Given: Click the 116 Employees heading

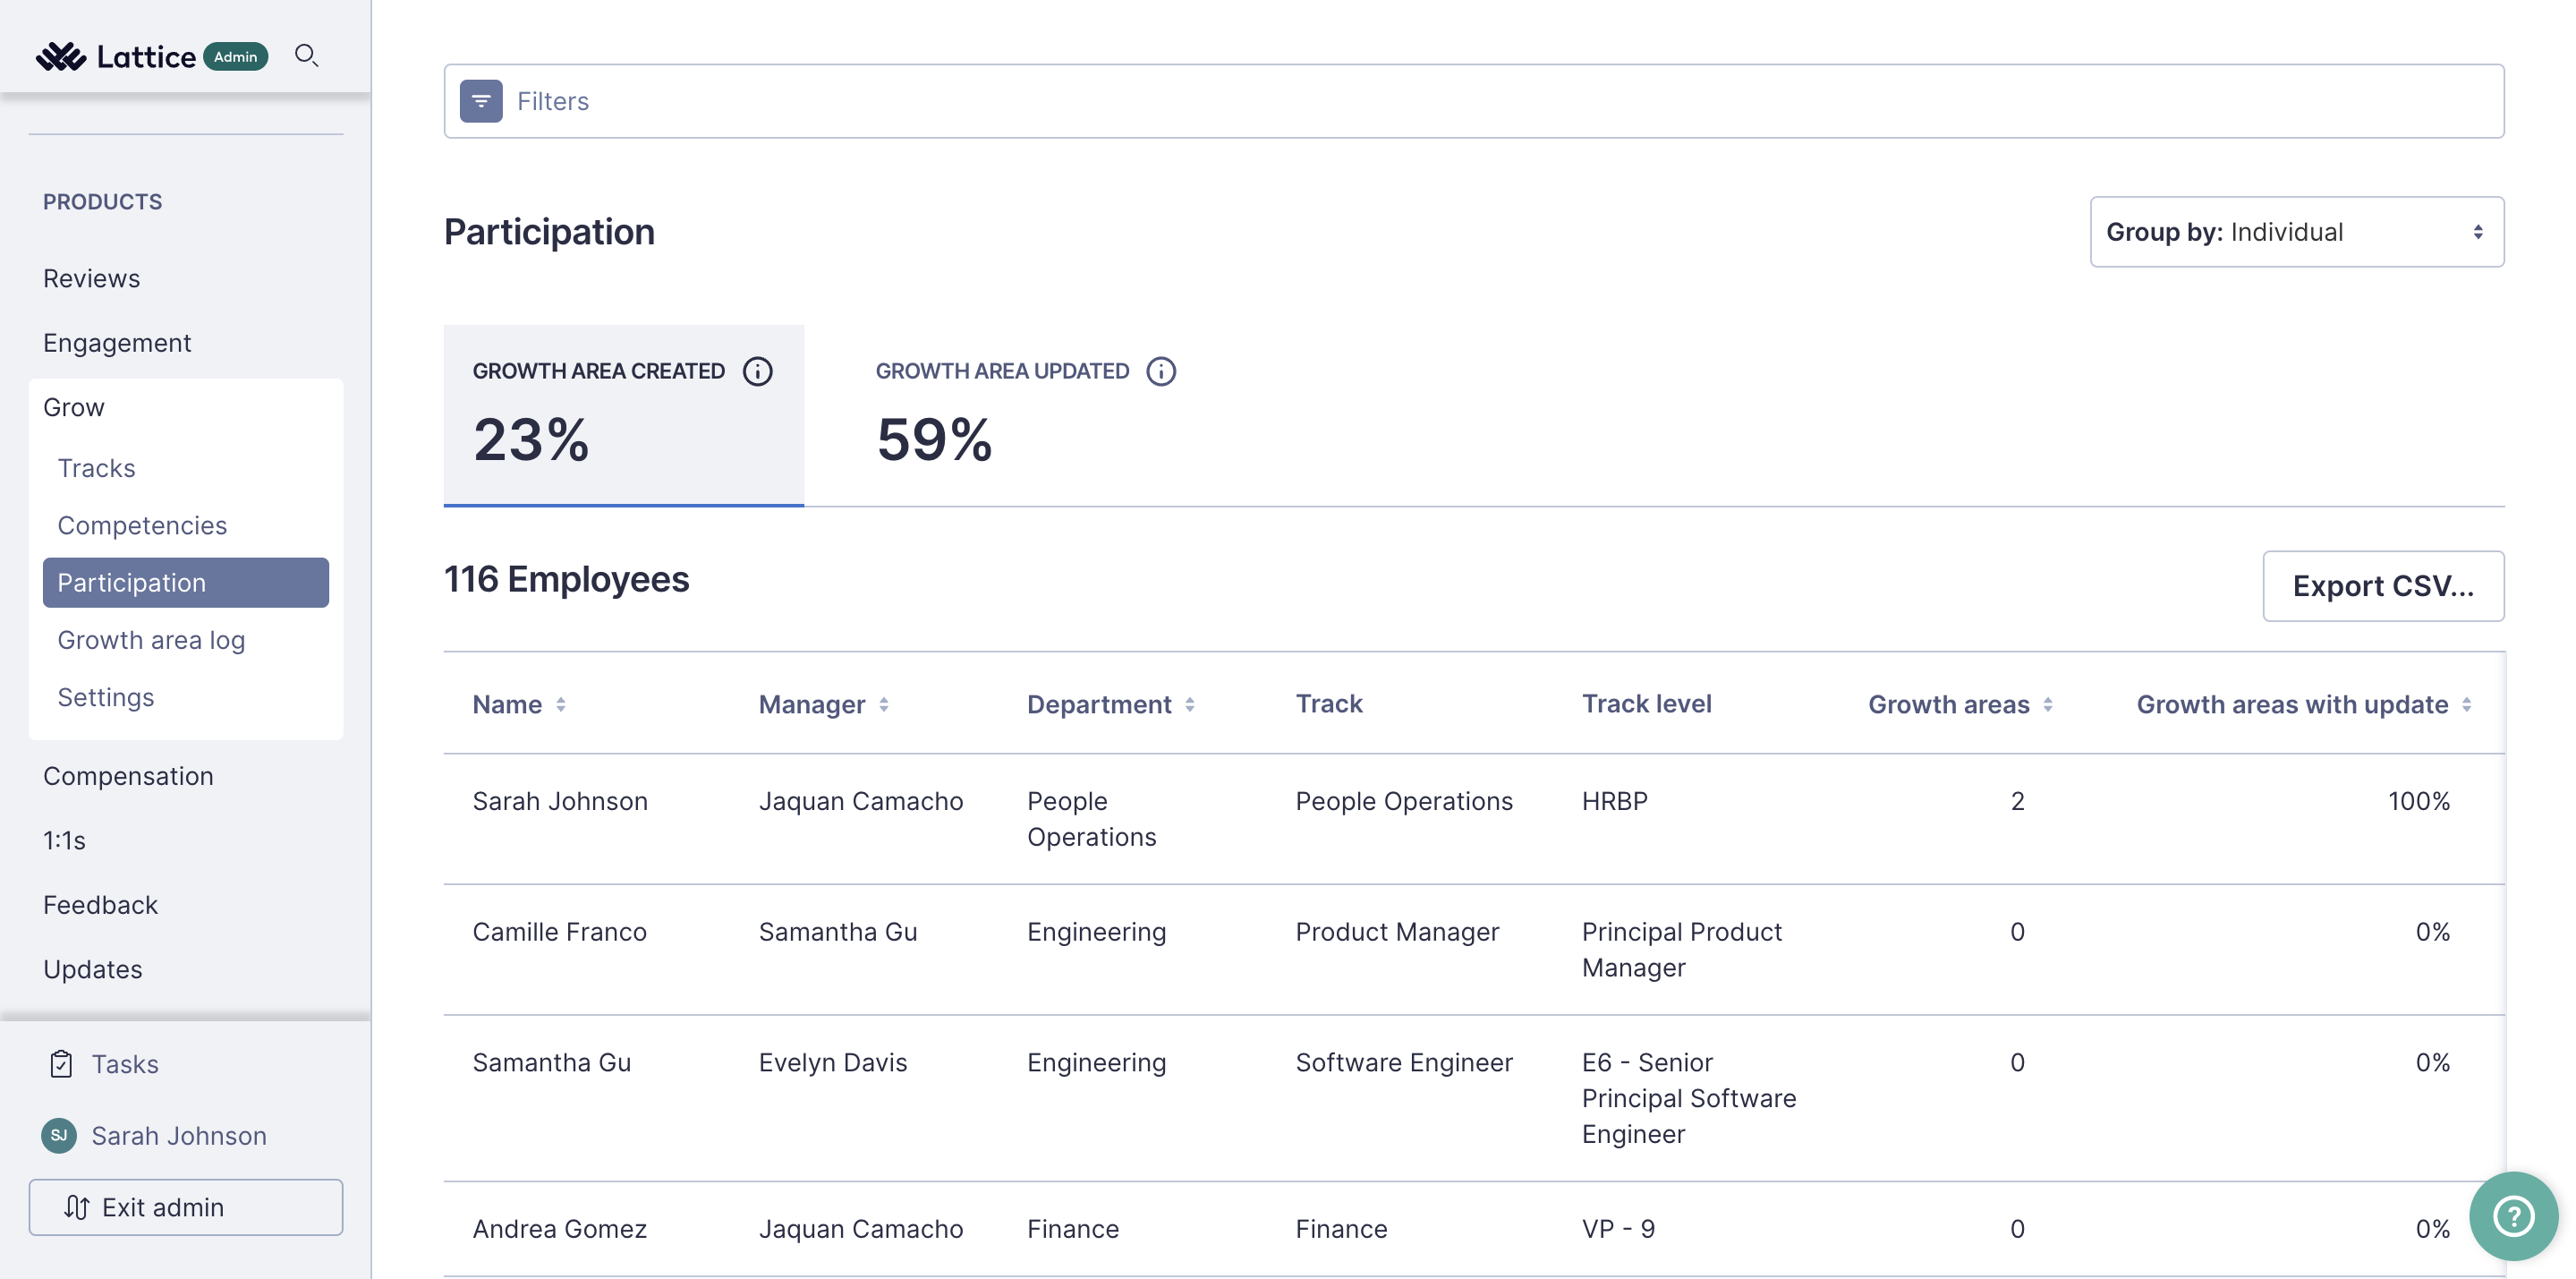Looking at the screenshot, I should 566,579.
